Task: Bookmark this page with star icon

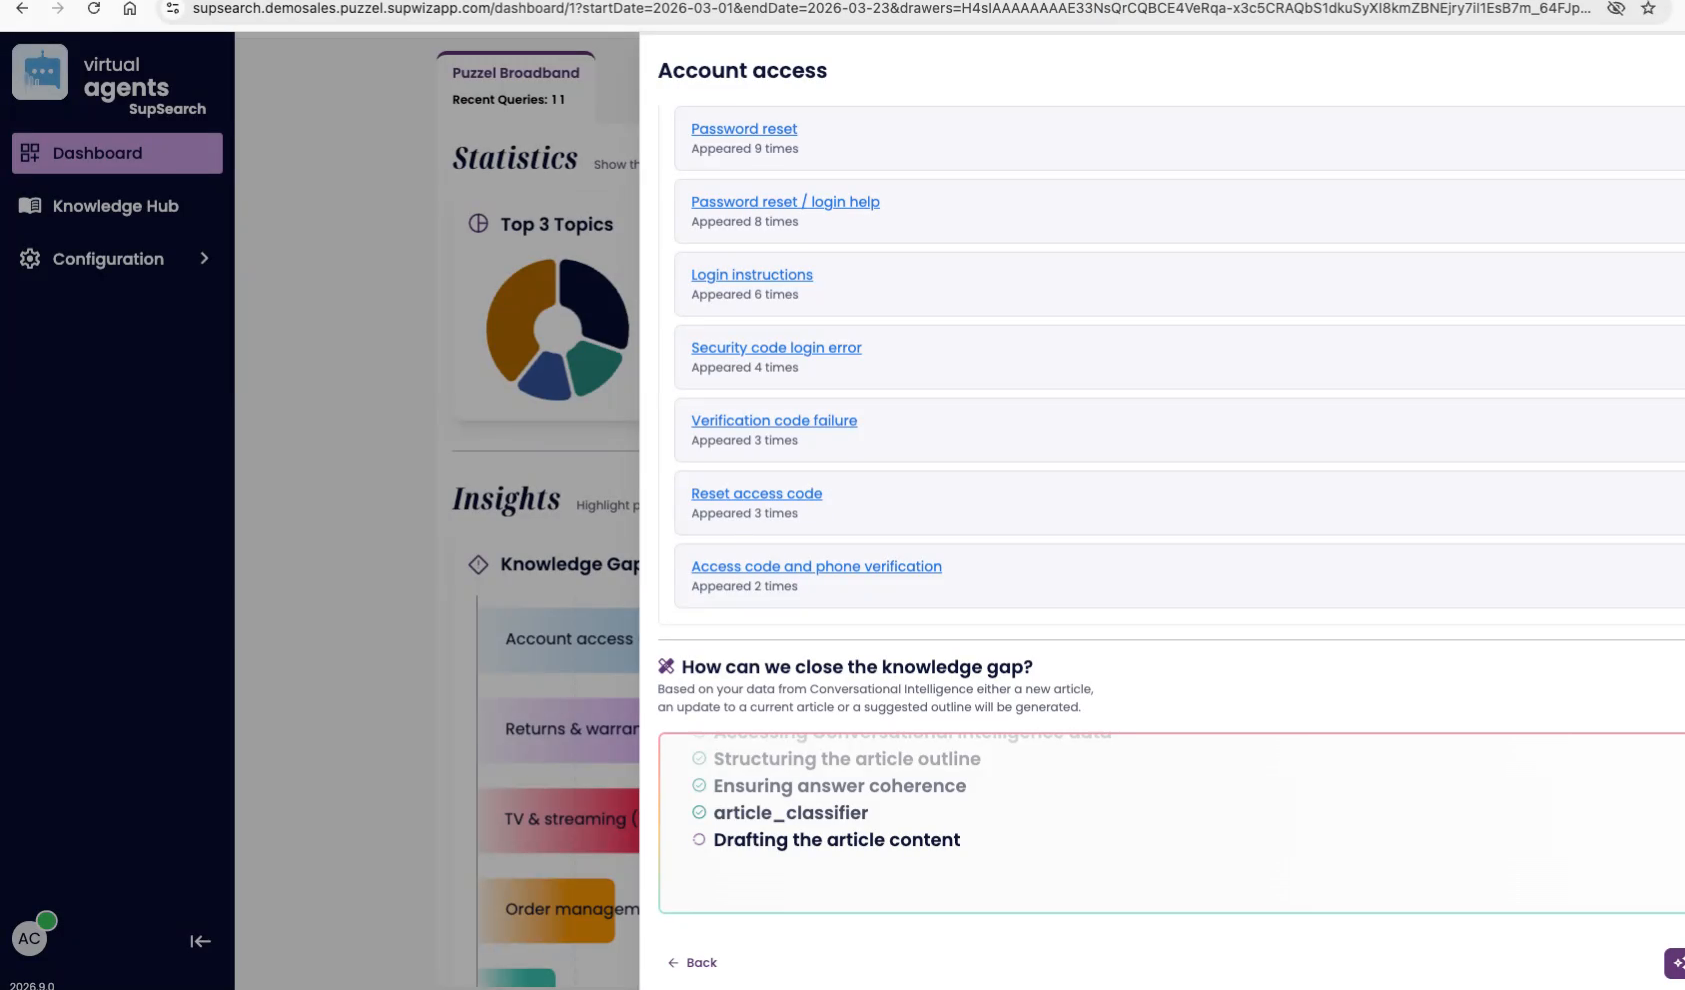Action: pos(1648,9)
